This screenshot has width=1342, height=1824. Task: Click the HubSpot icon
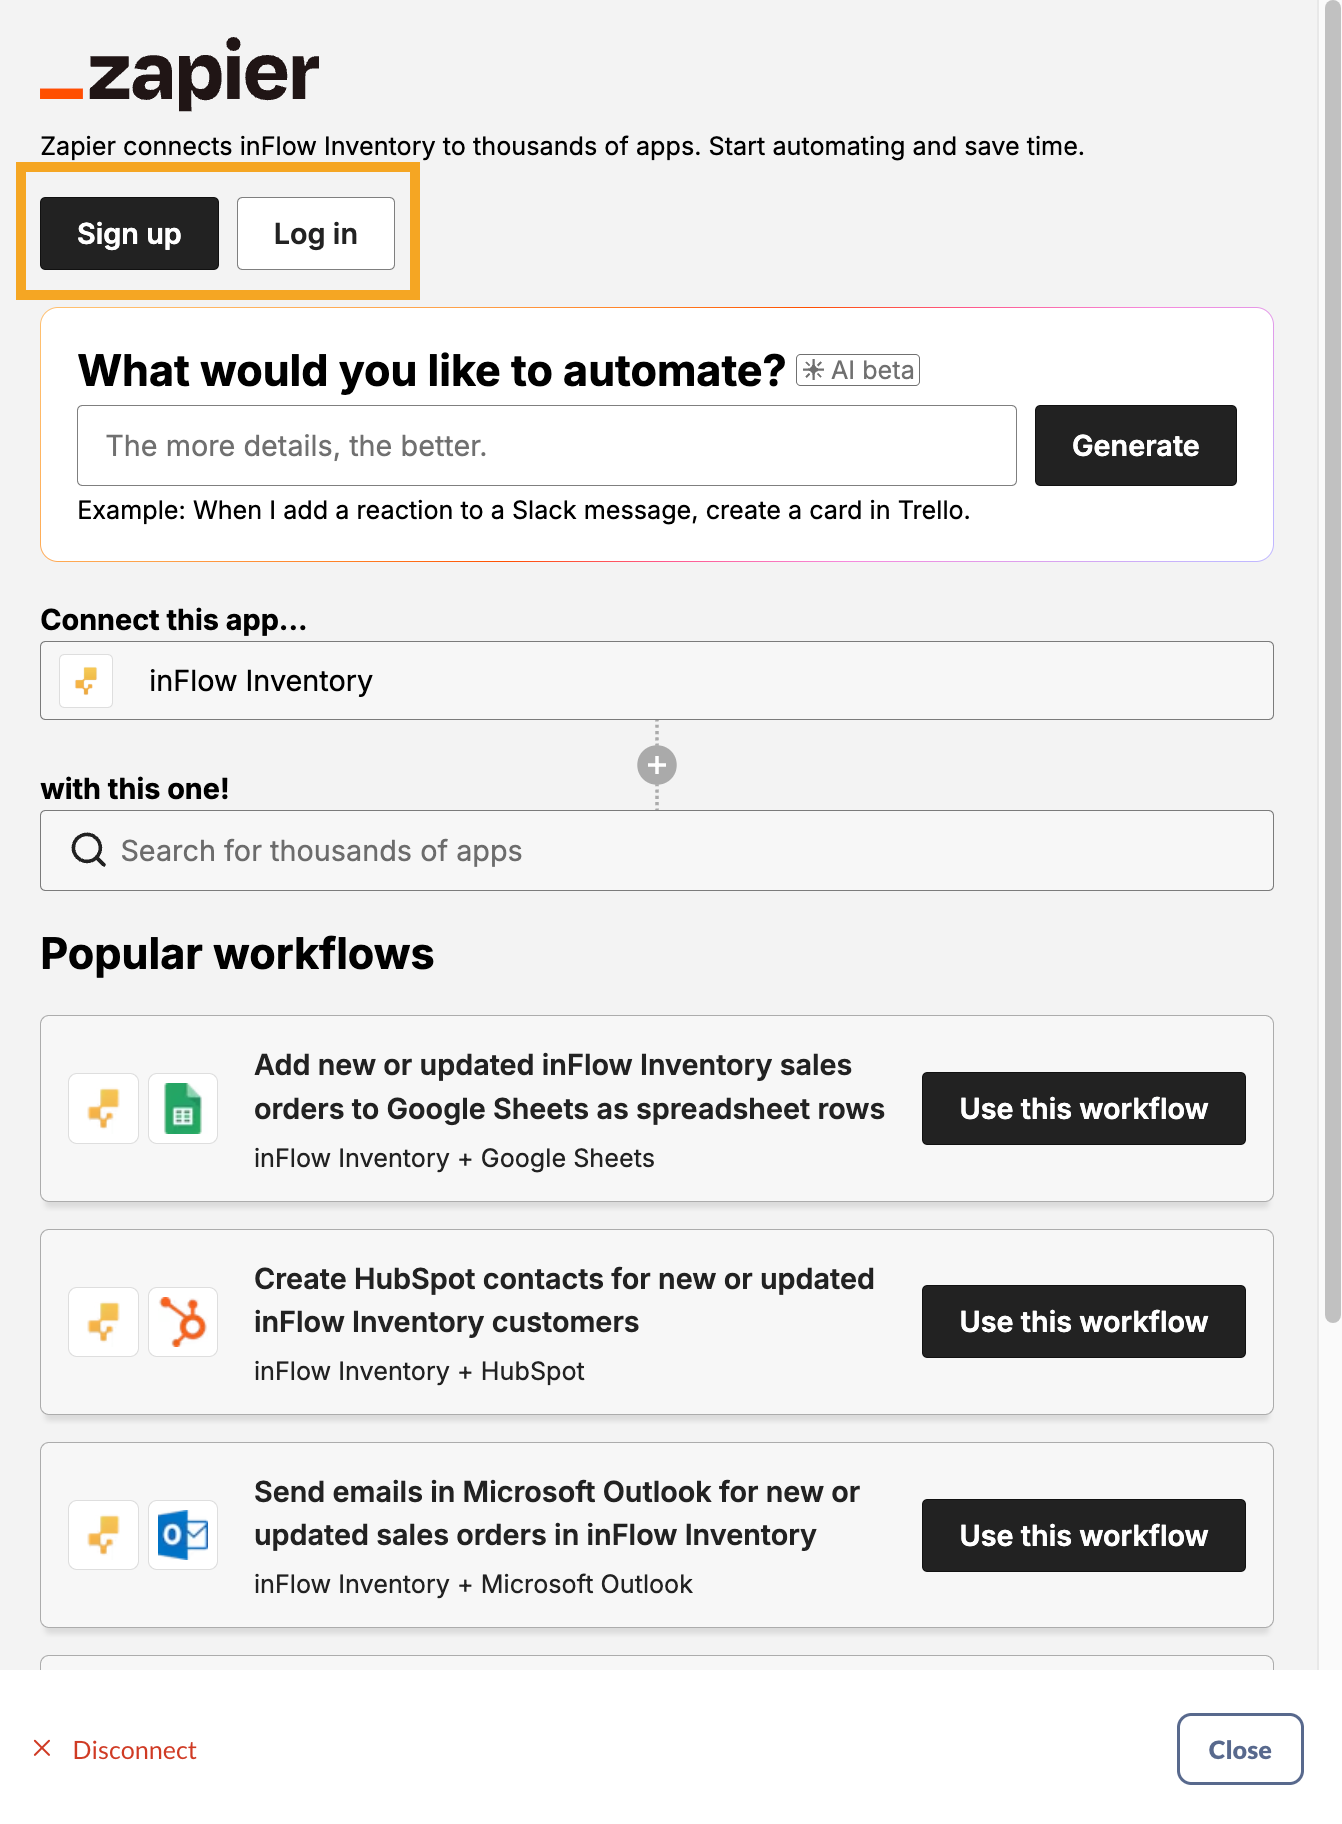(183, 1322)
